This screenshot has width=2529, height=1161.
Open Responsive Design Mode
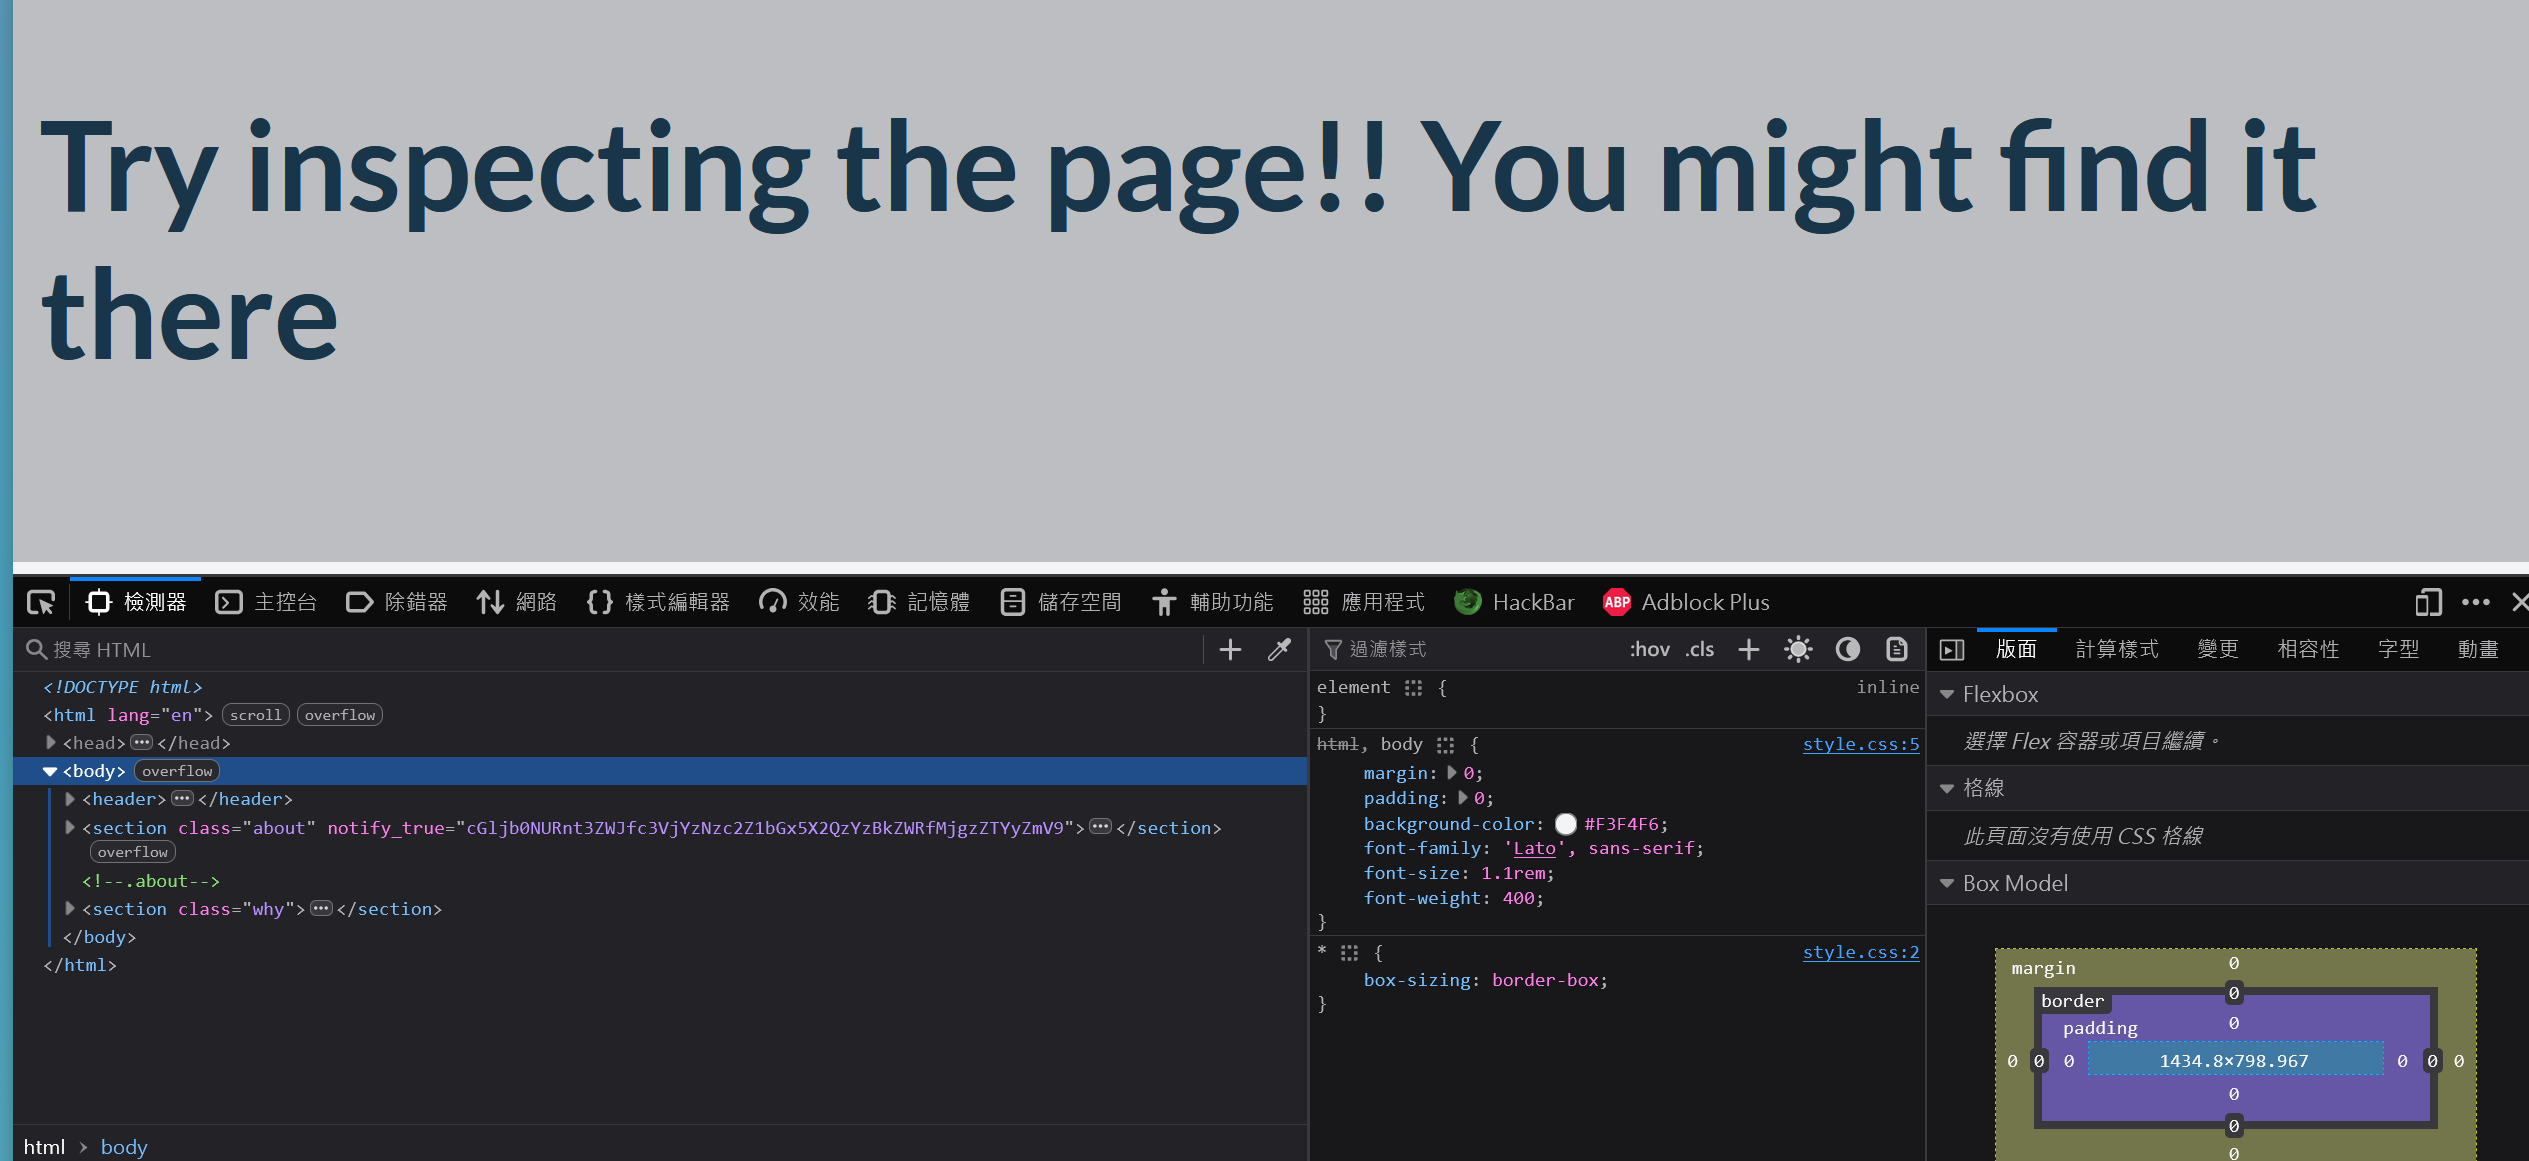tap(2427, 602)
